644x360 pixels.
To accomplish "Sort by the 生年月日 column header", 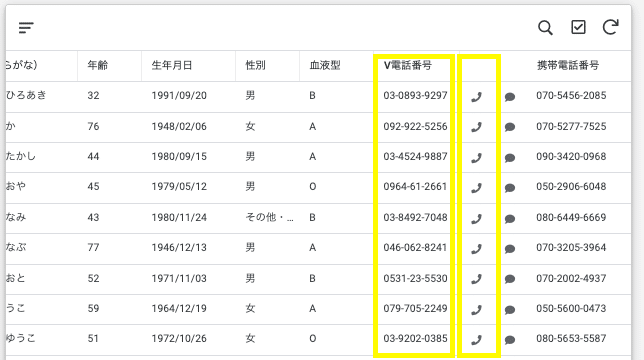I will 172,65.
